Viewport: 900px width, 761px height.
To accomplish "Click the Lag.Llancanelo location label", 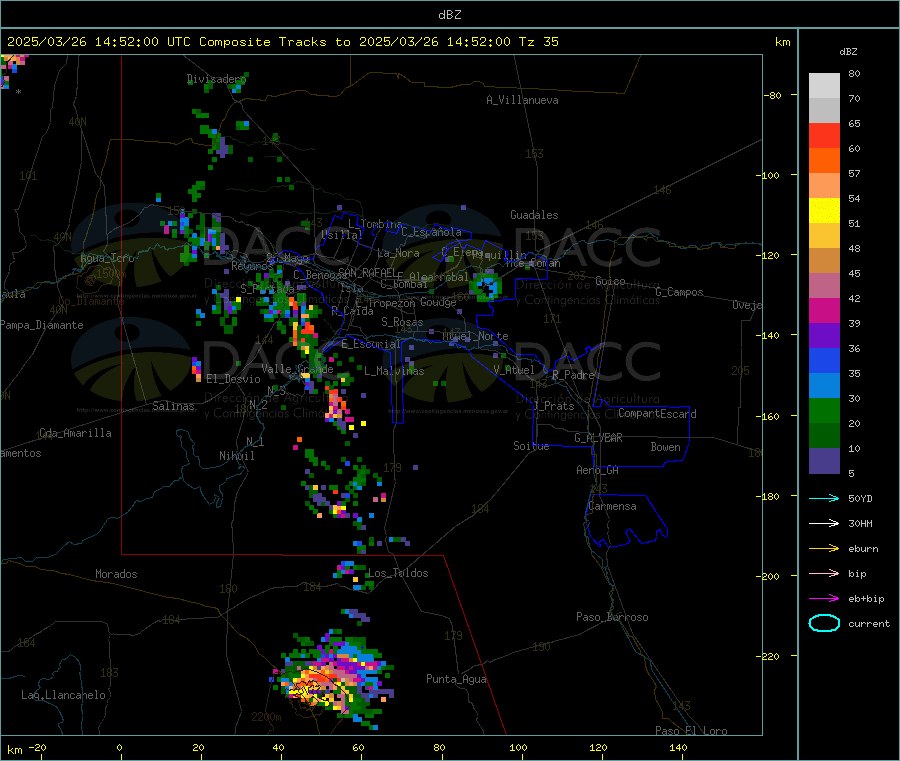I will tap(63, 695).
